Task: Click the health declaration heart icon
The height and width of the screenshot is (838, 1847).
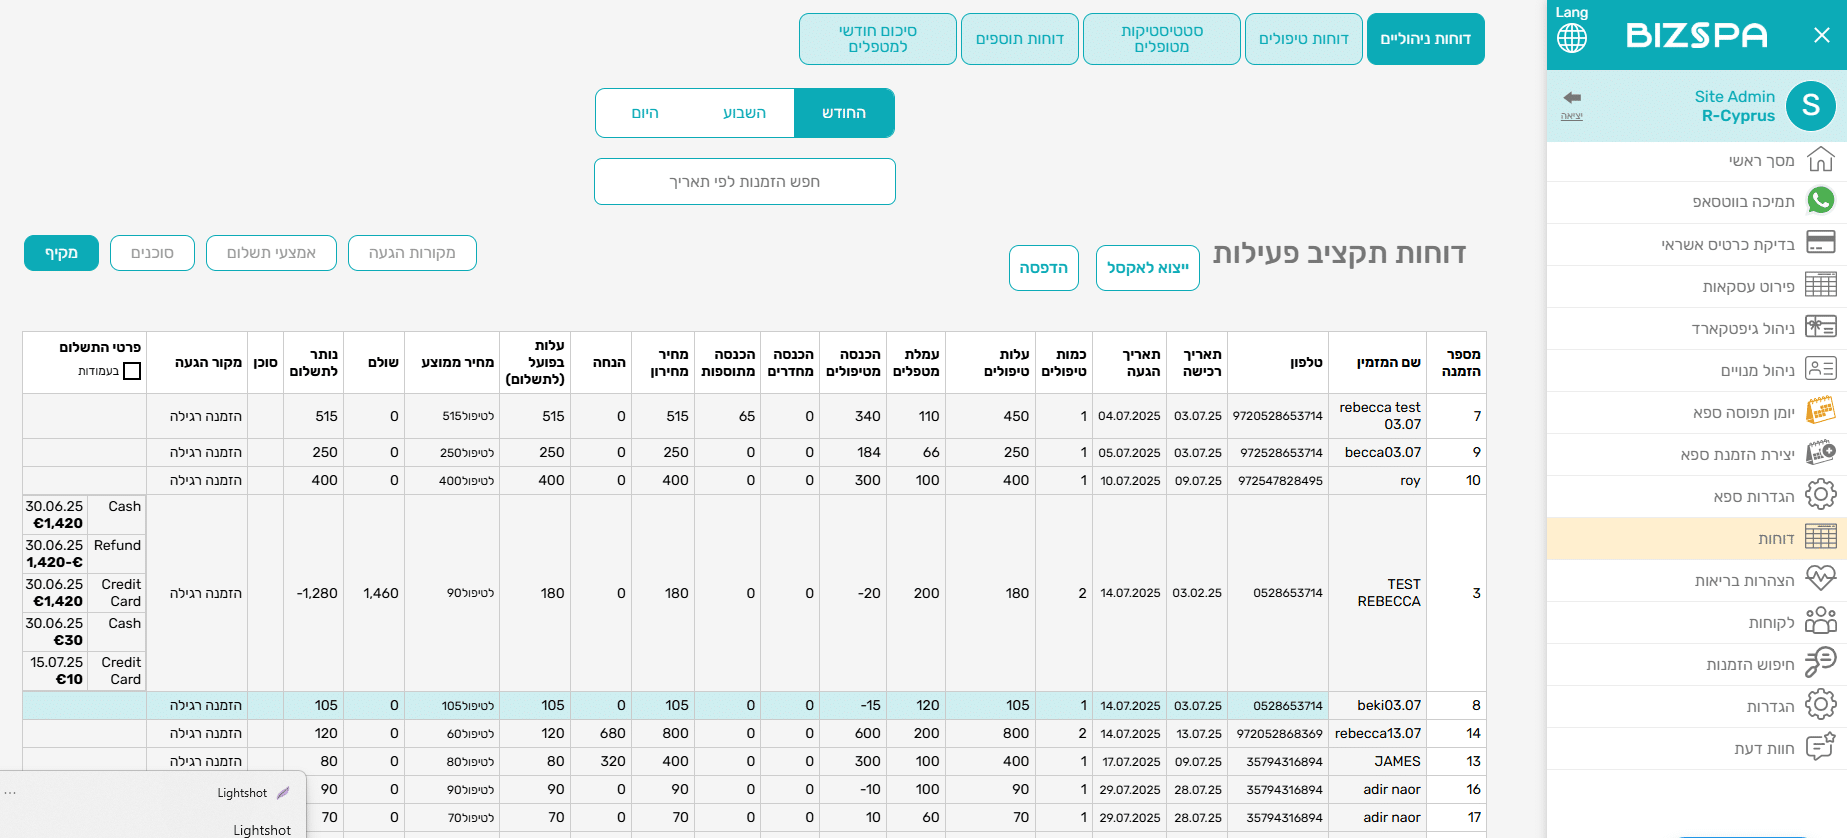Action: pos(1820,580)
